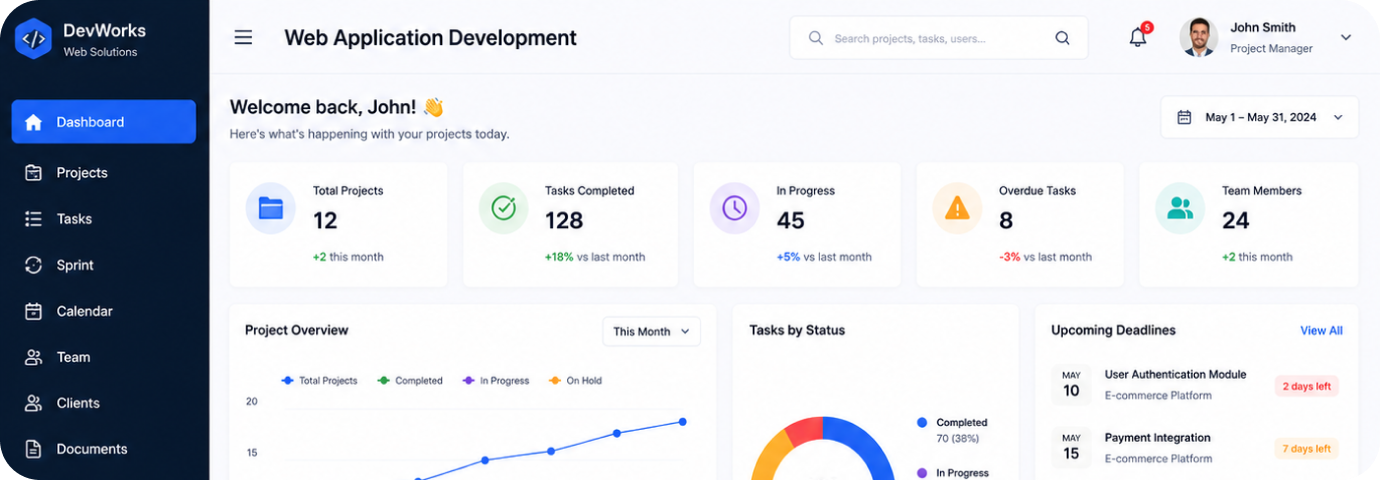This screenshot has height=480, width=1380.
Task: Click the Documents file icon in sidebar
Action: (33, 449)
